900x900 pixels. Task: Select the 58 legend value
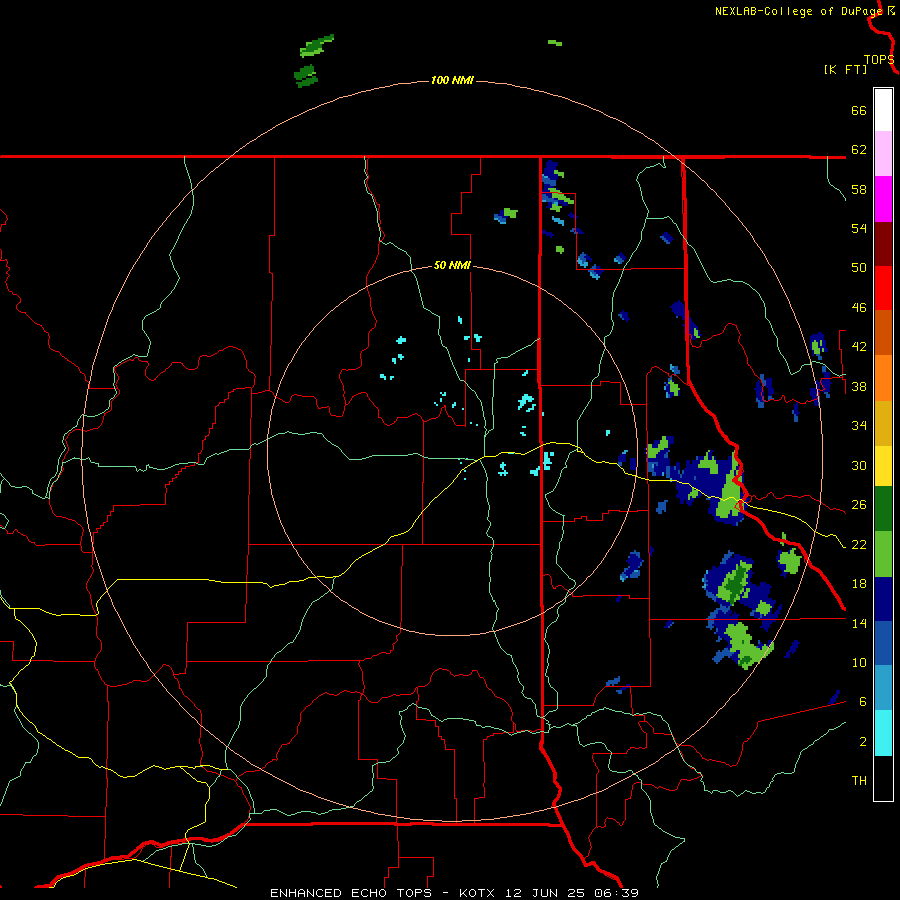pyautogui.click(x=859, y=189)
